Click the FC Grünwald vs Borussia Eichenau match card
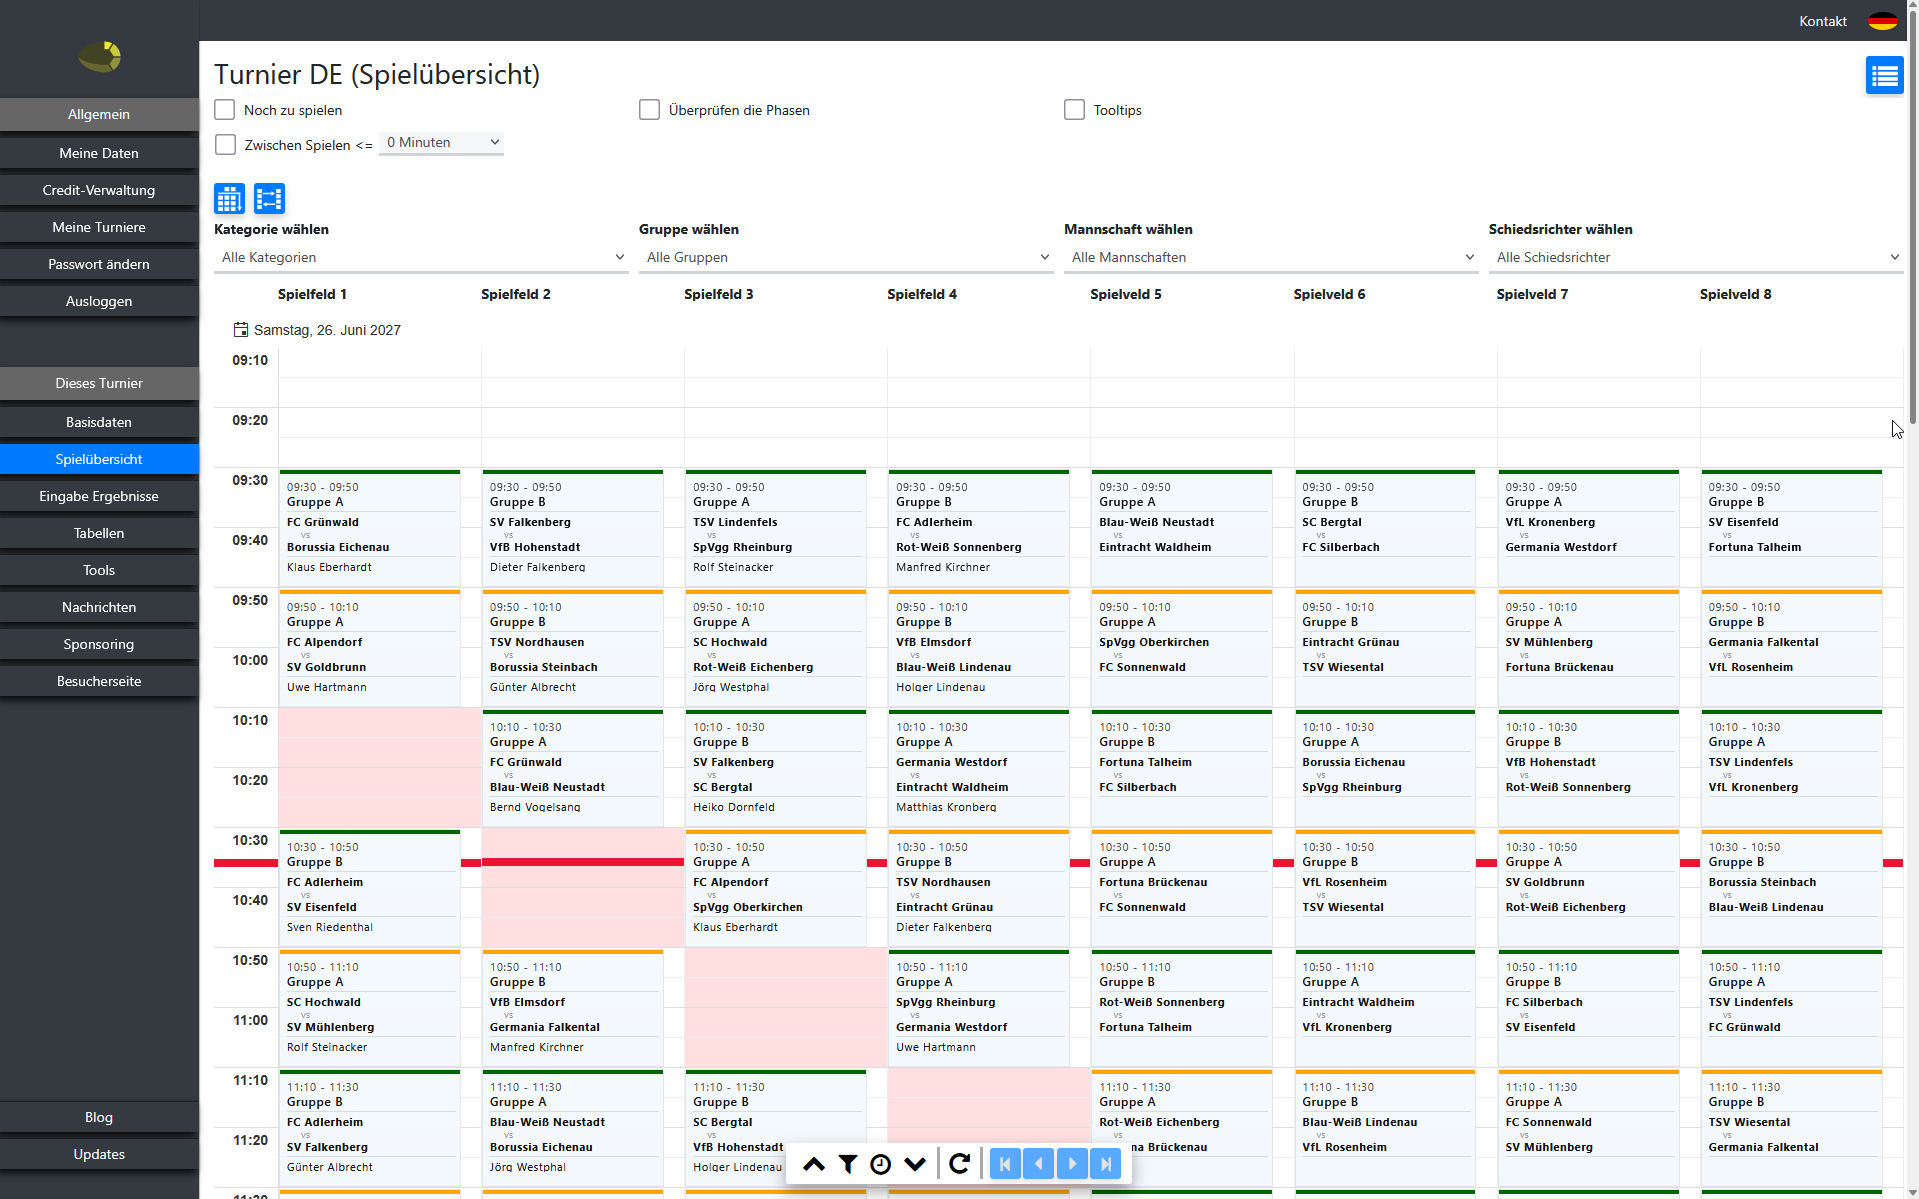 tap(370, 528)
